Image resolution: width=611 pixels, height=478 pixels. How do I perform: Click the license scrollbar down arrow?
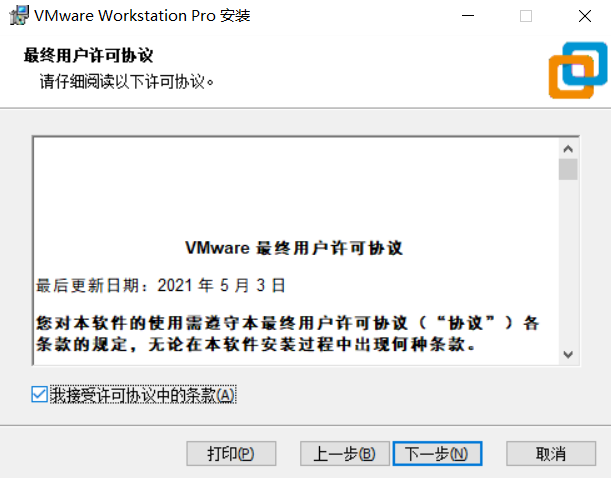568,355
